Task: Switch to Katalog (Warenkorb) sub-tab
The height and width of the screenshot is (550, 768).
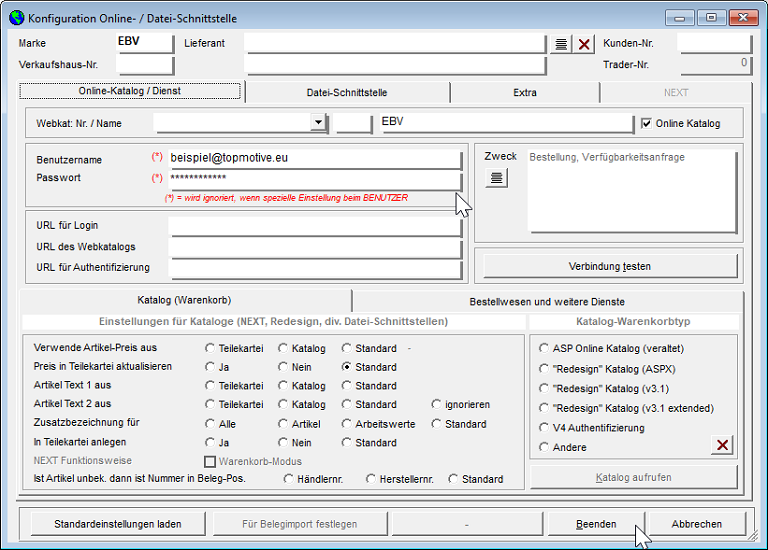Action: coord(184,300)
